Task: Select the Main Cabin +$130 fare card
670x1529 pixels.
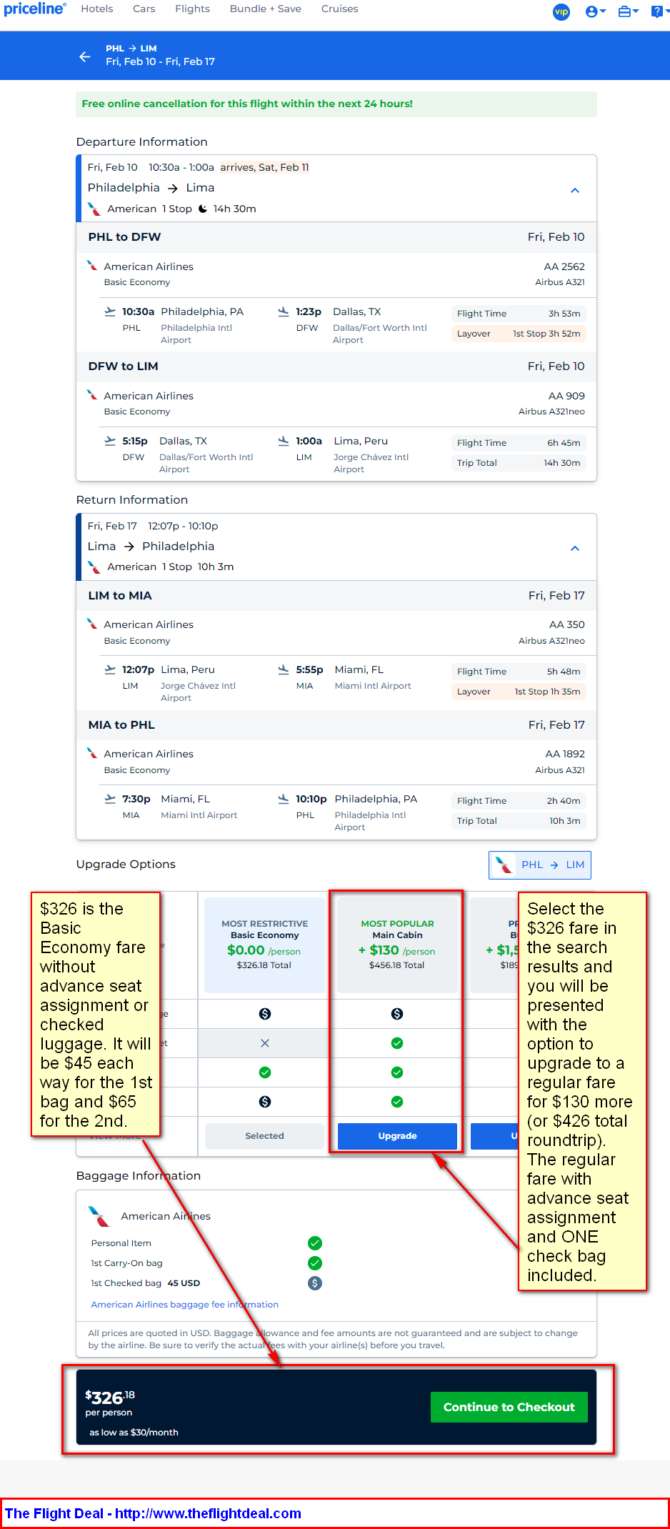Action: [397, 947]
